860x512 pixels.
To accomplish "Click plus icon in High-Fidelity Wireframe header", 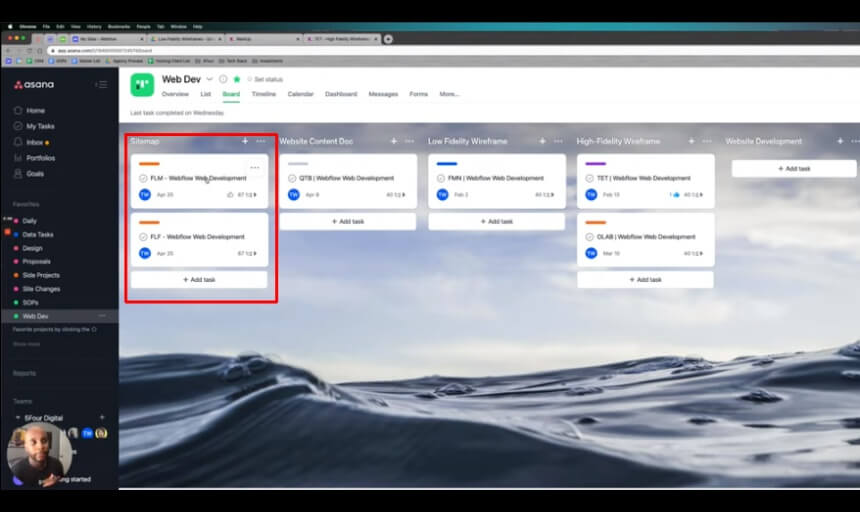I will coord(691,141).
